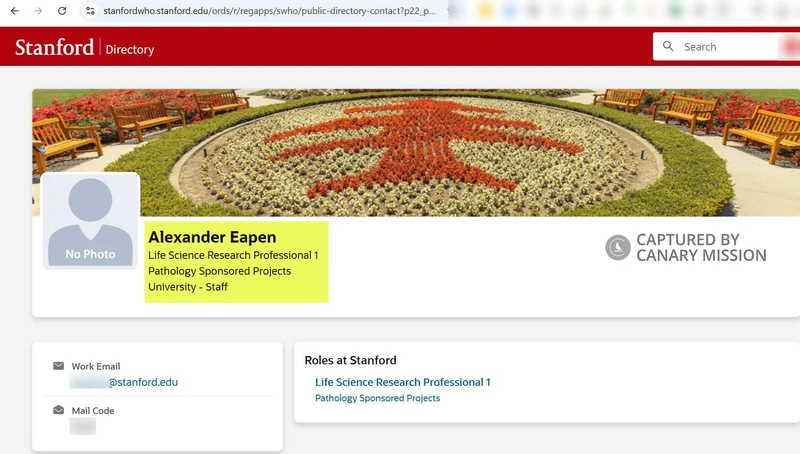Reload the page with the refresh icon
This screenshot has height=454, width=800.
click(62, 11)
